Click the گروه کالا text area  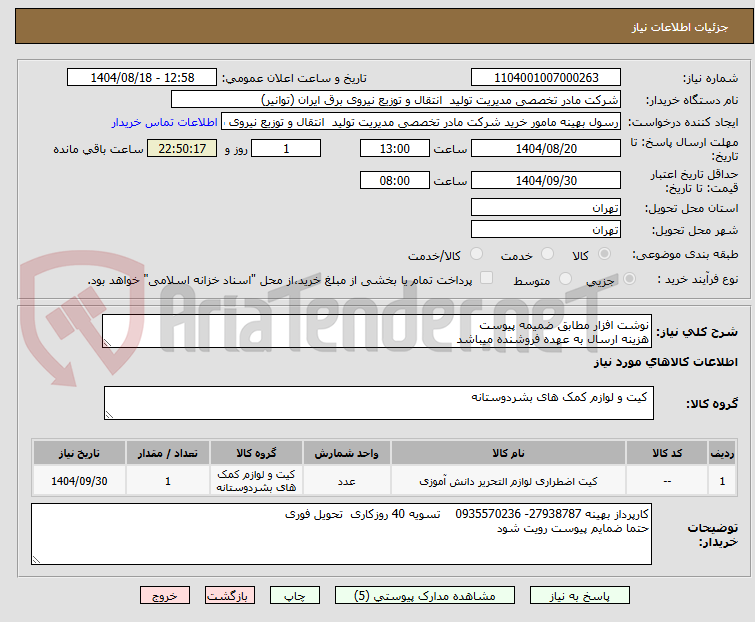coord(378,403)
